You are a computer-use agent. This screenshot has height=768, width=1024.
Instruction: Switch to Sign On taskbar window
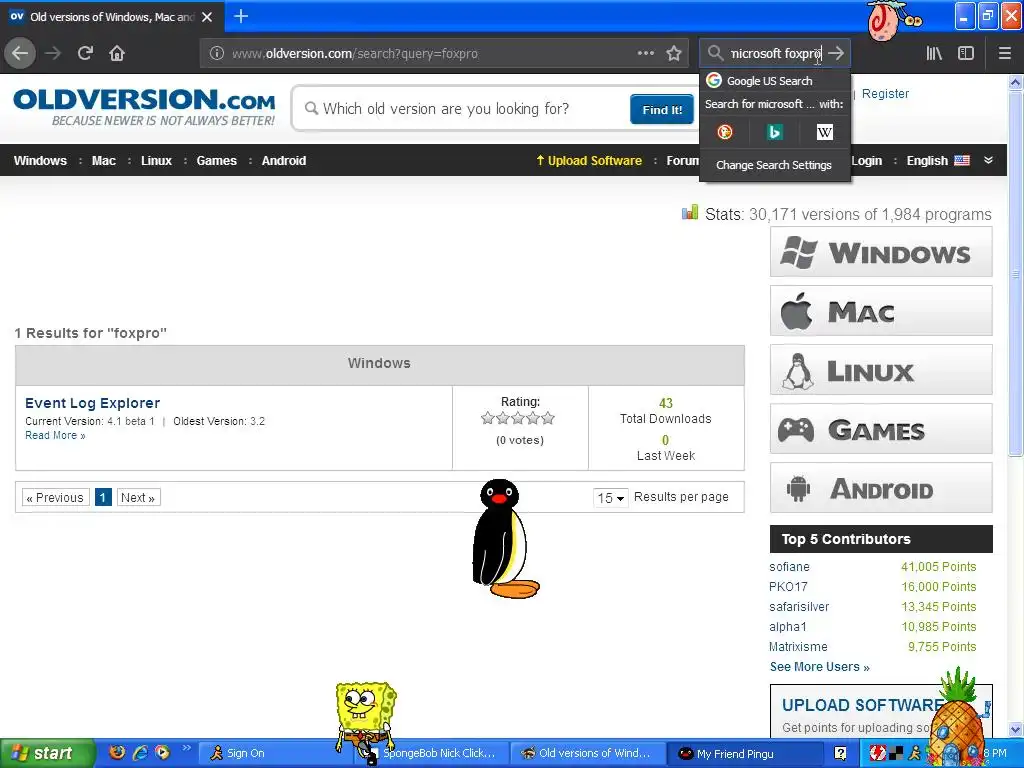[274, 754]
